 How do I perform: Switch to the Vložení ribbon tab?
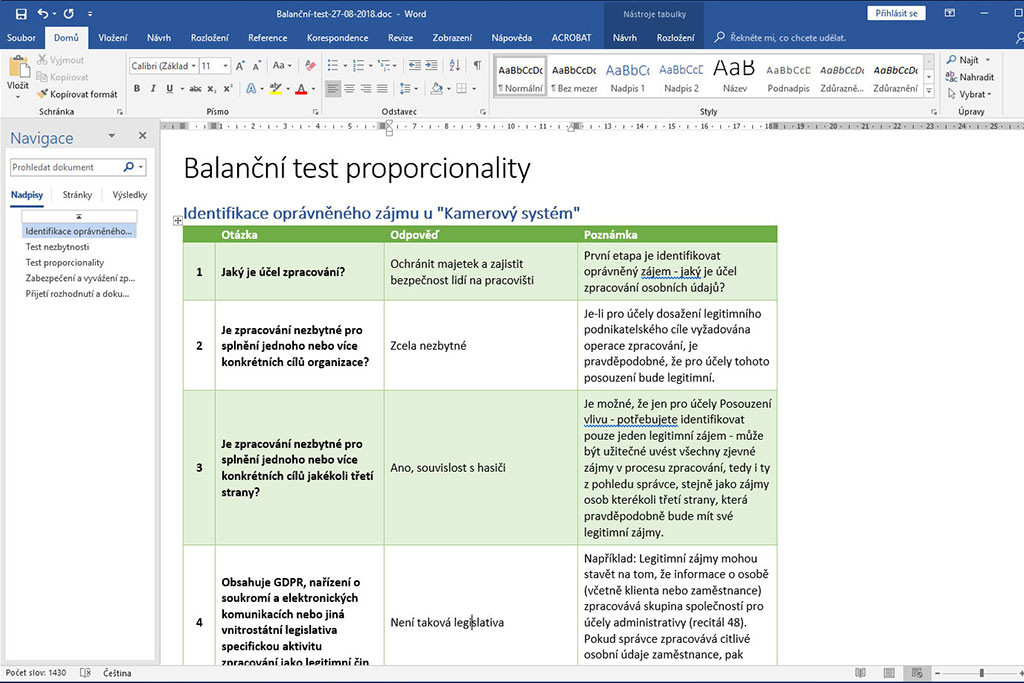click(113, 38)
